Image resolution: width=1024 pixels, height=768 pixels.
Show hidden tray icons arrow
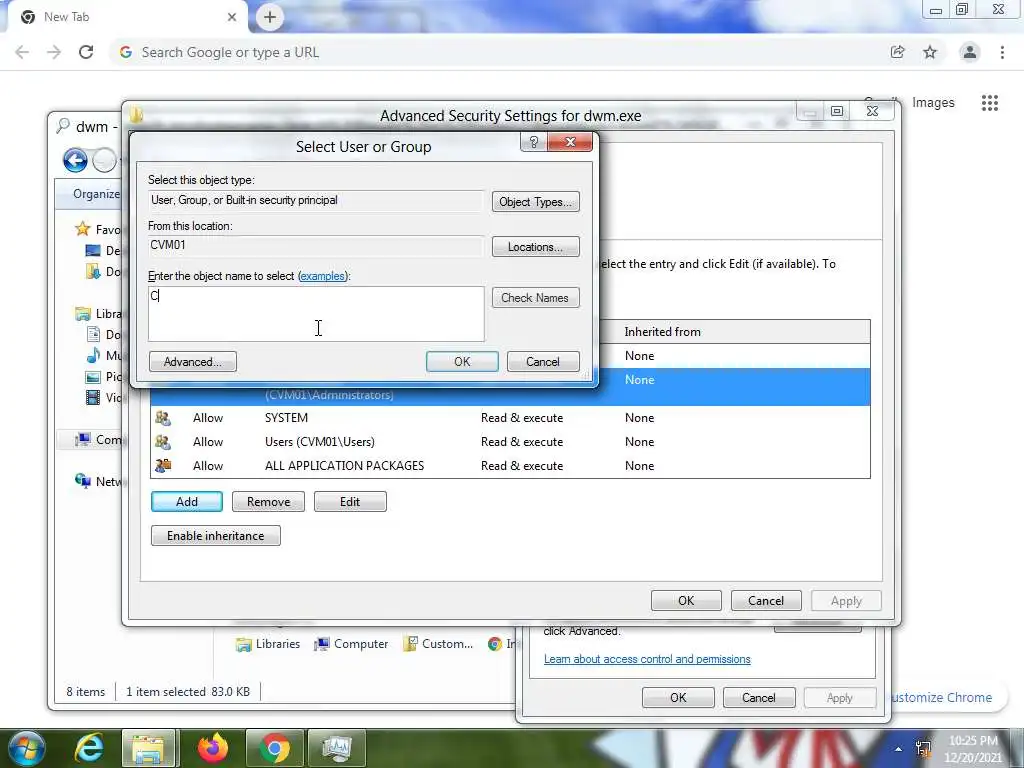tap(899, 749)
